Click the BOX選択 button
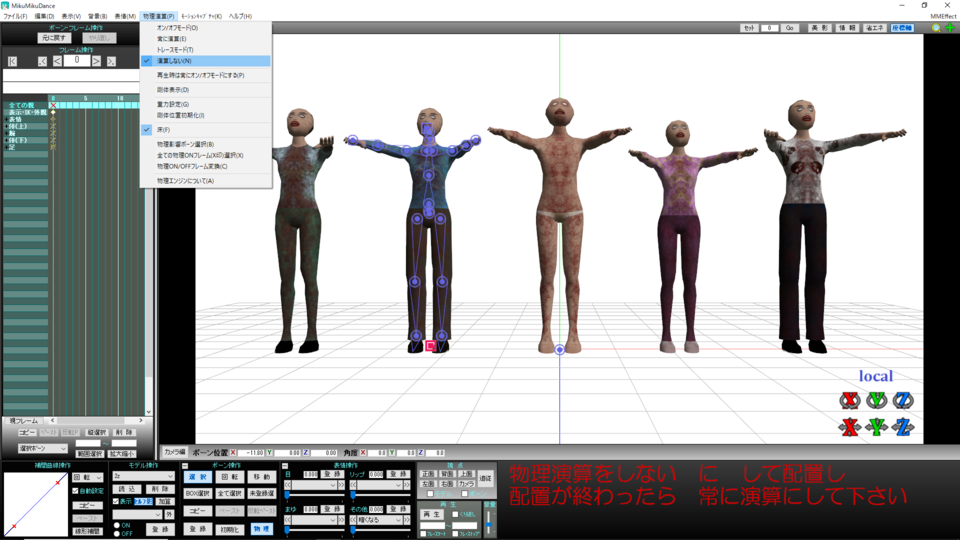960x540 pixels. coord(197,493)
